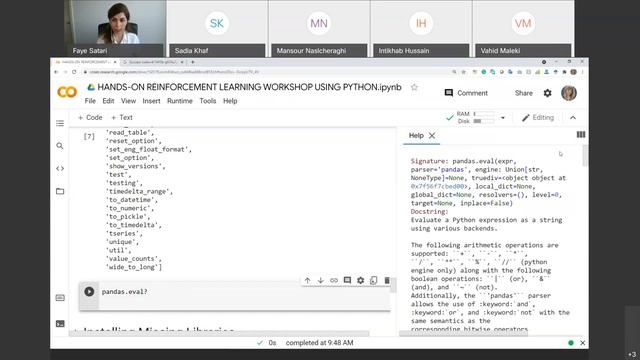Select Faye Satari video thumbnail
Screen dimensions: 640x360
[115, 28]
